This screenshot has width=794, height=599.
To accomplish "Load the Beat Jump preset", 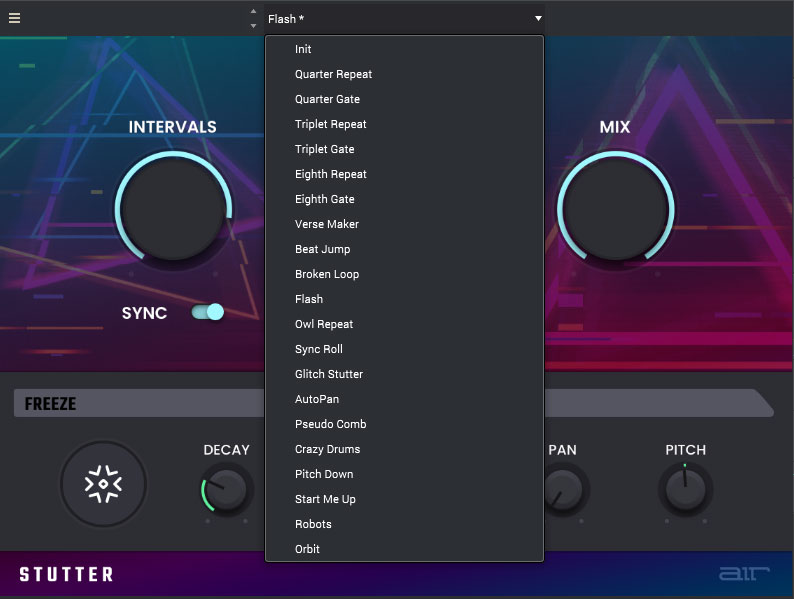I will point(404,249).
